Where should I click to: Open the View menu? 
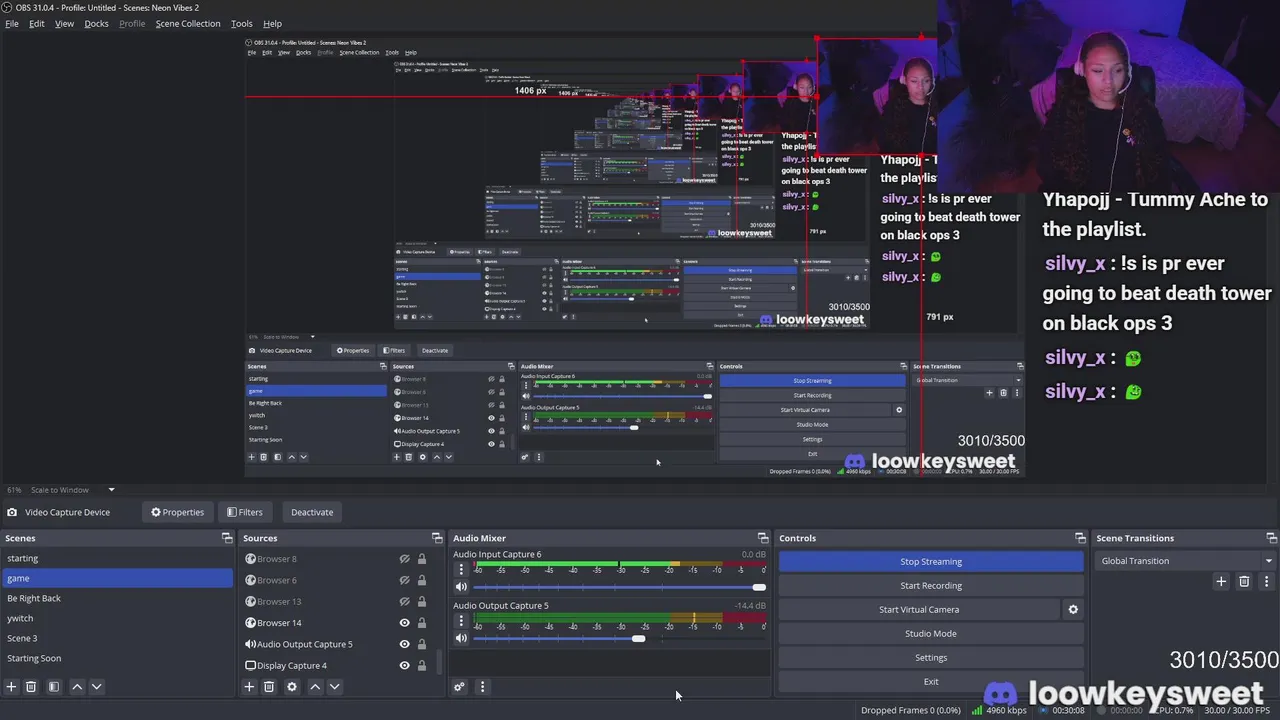point(64,23)
